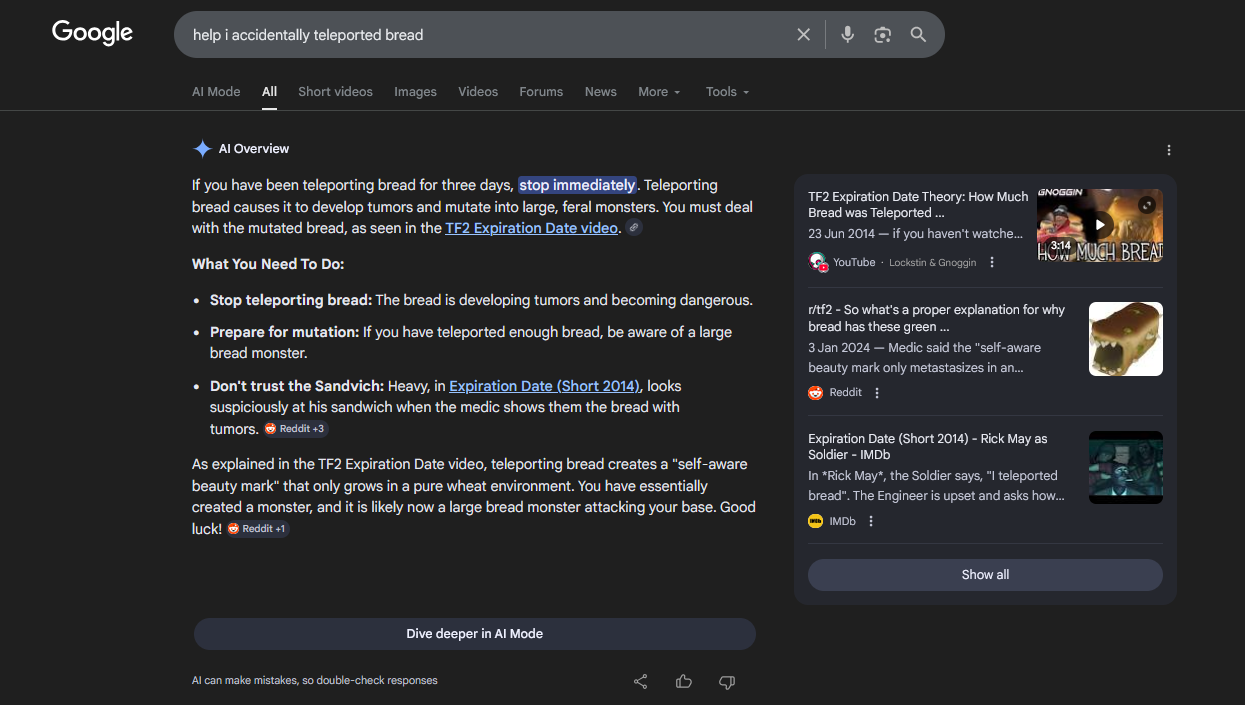Screen dimensions: 1245x705
Task: Switch to the Images tab
Action: coord(415,92)
